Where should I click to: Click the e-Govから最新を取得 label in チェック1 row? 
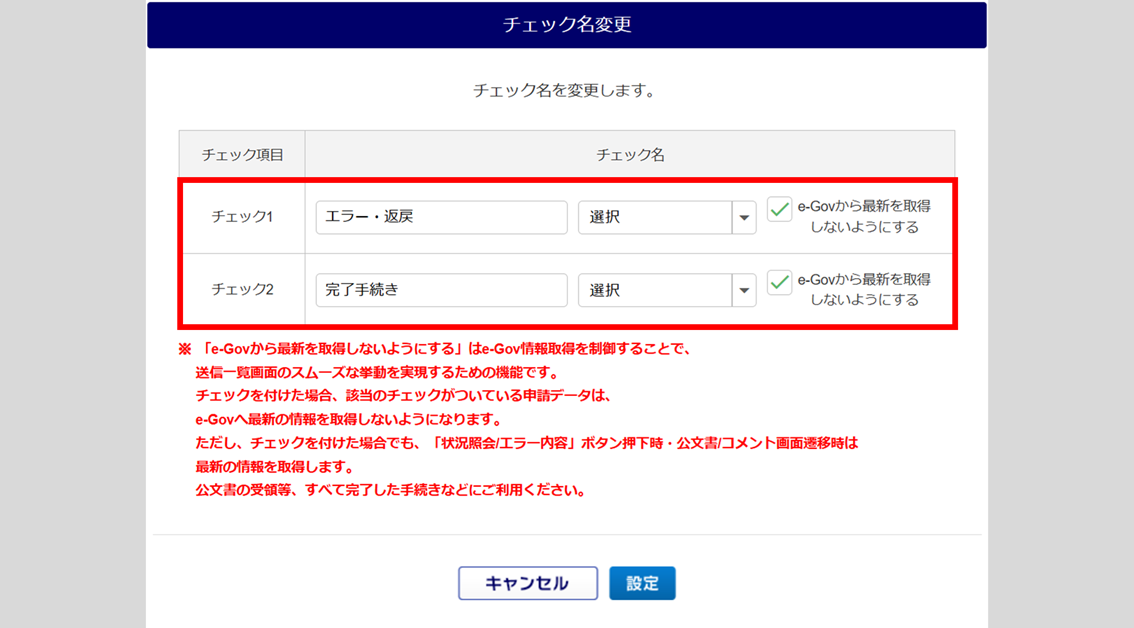[864, 216]
